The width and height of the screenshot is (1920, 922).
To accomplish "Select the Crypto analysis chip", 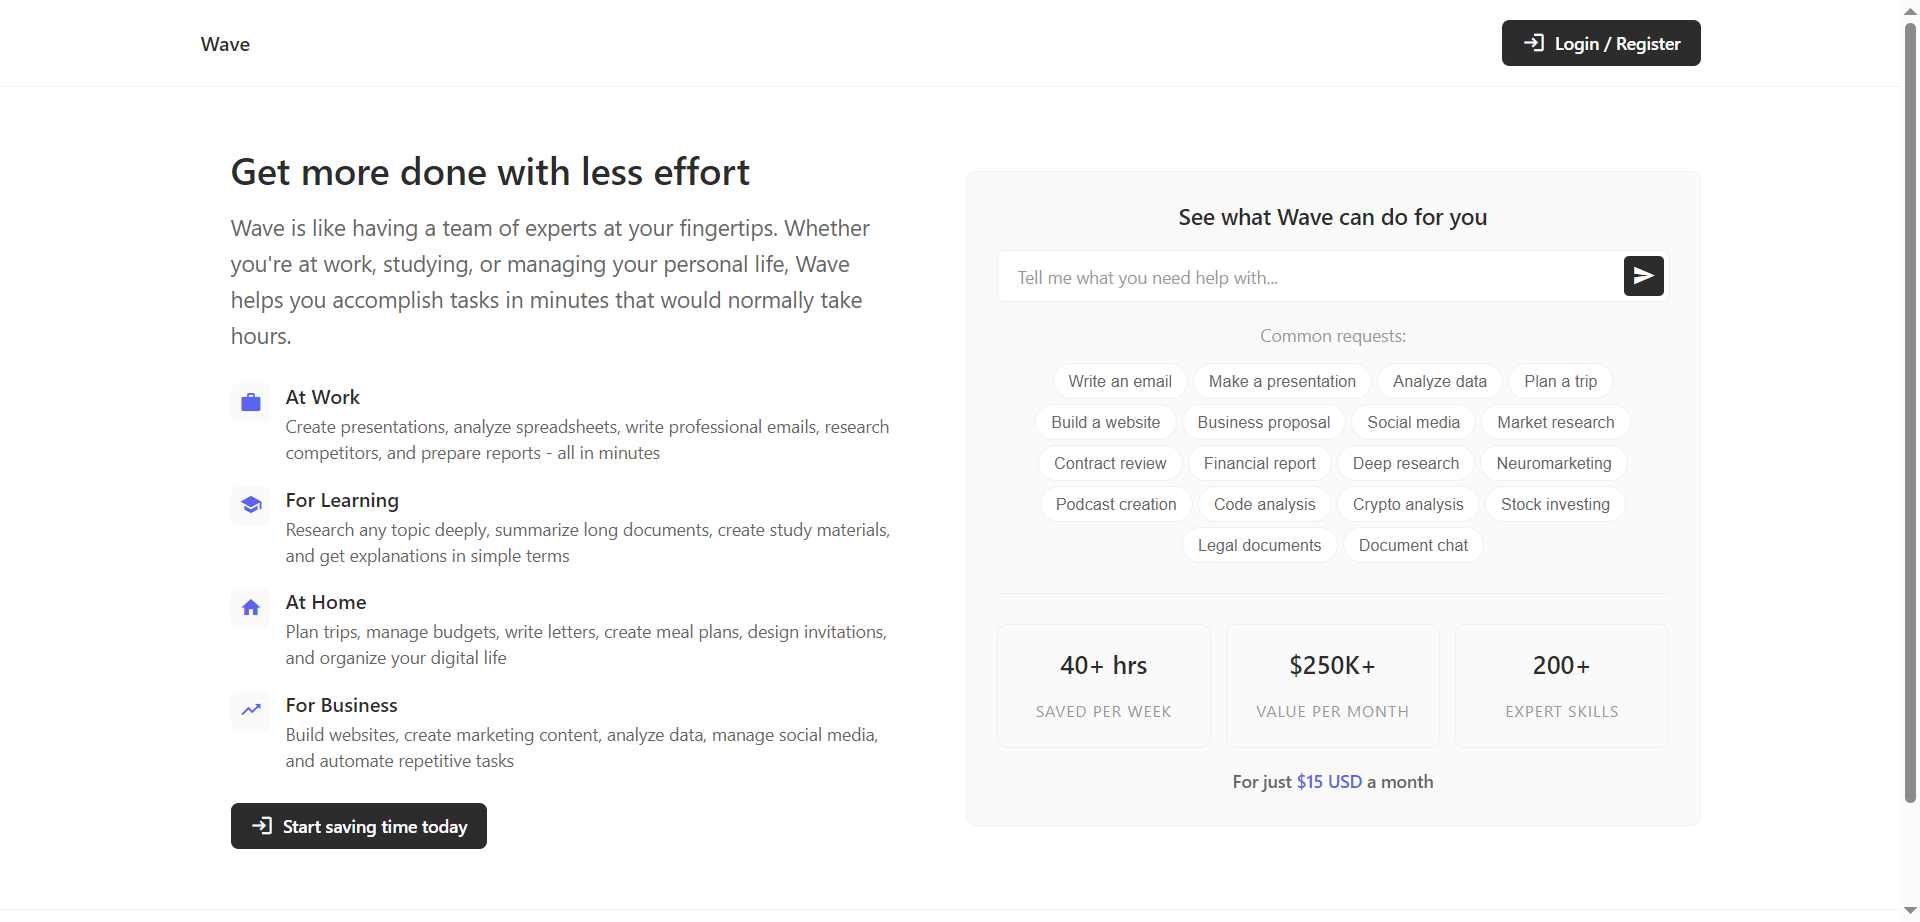I will [1408, 504].
